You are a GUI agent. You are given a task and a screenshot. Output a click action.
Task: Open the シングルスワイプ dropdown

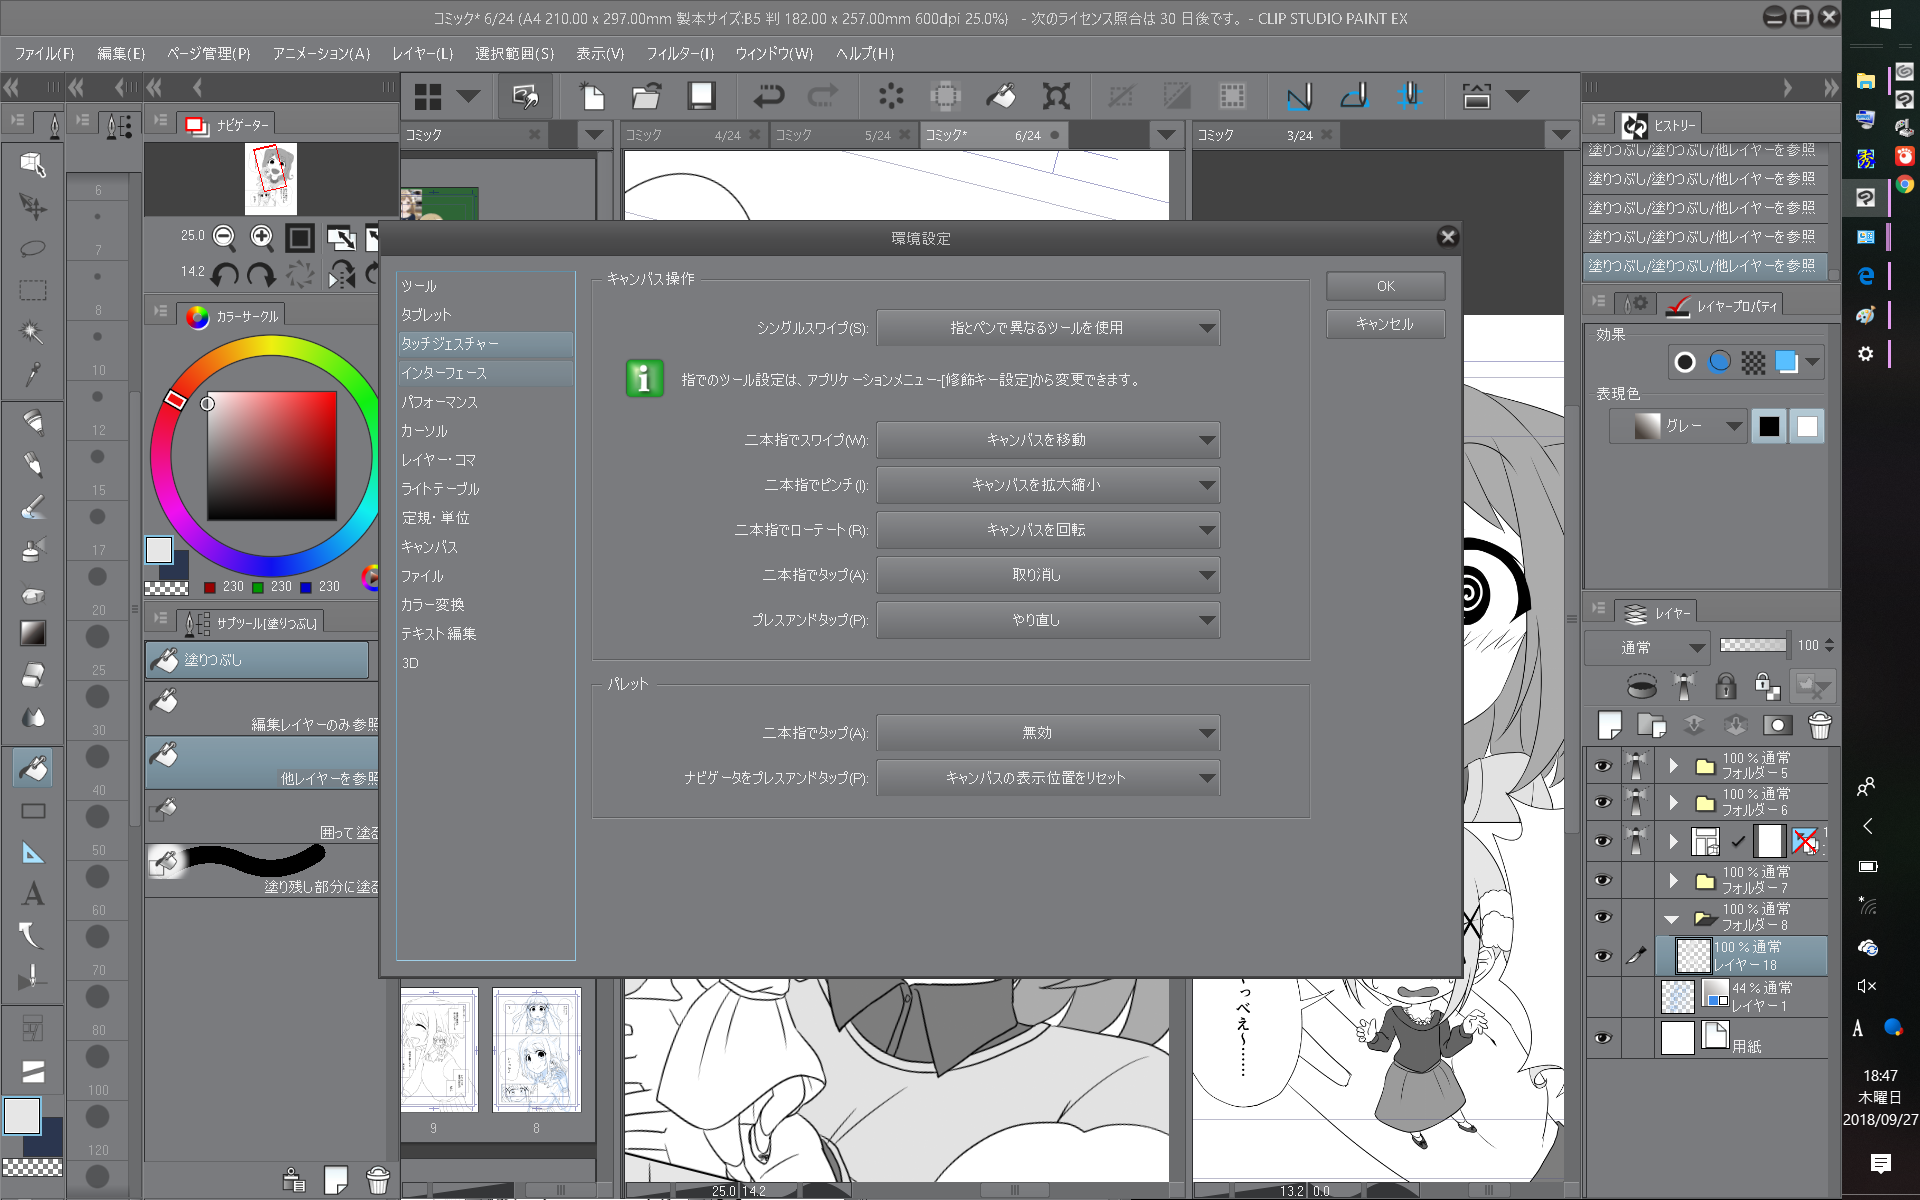(1047, 328)
